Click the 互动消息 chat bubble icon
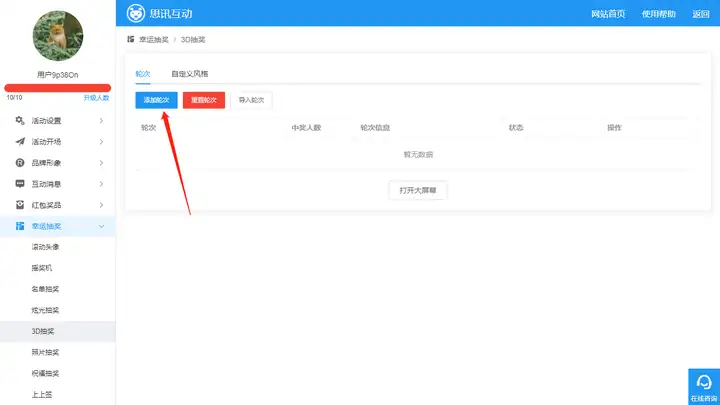Viewport: 720px width, 405px height. 20,184
